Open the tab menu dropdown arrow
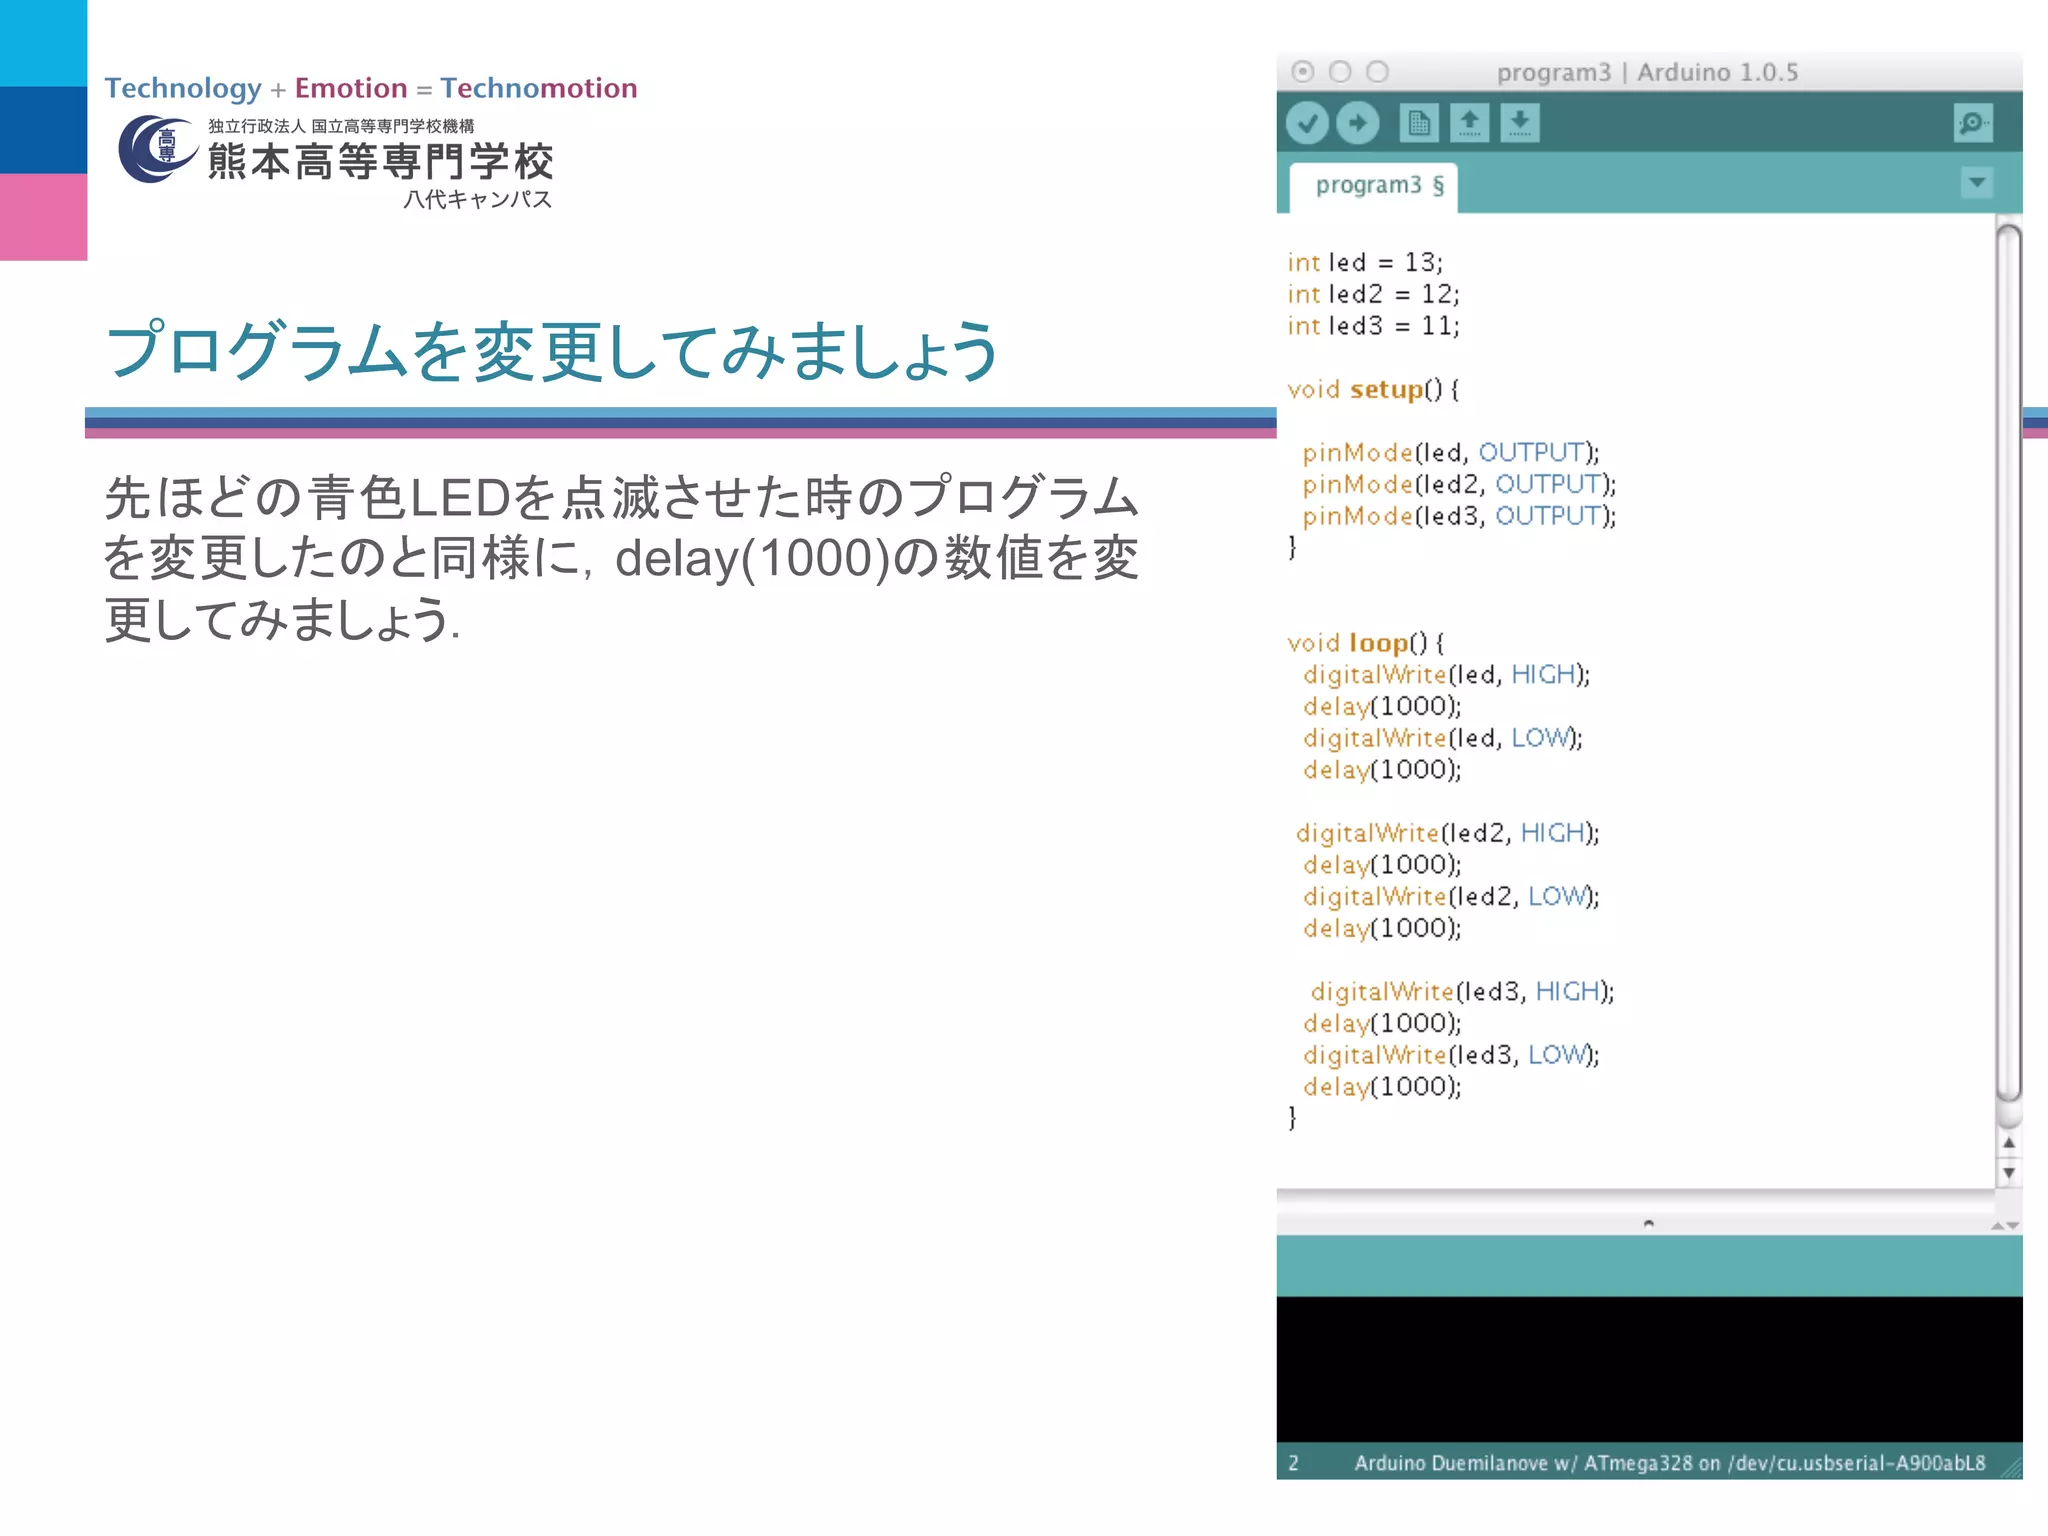This screenshot has width=2048, height=1536. click(x=1976, y=183)
